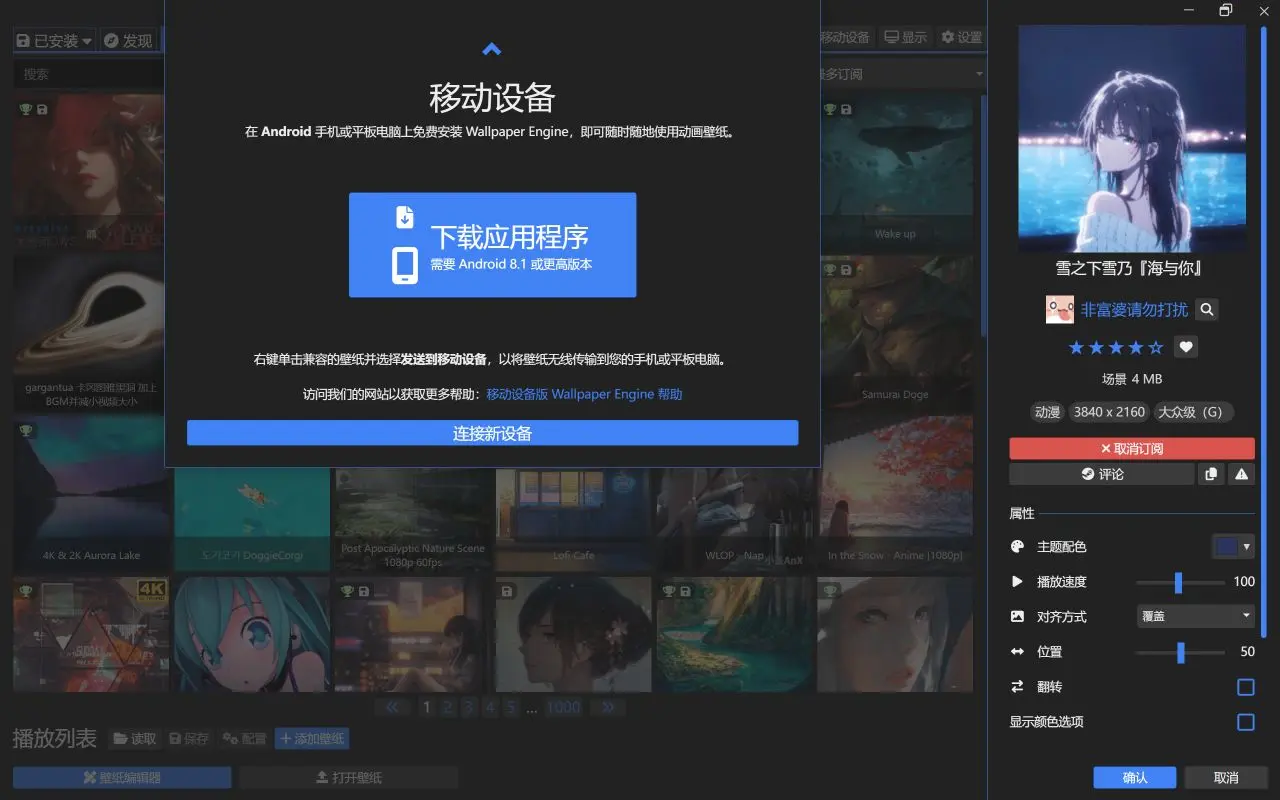This screenshot has width=1280, height=800.
Task: Click the 下载应用程序 download button
Action: click(x=492, y=245)
